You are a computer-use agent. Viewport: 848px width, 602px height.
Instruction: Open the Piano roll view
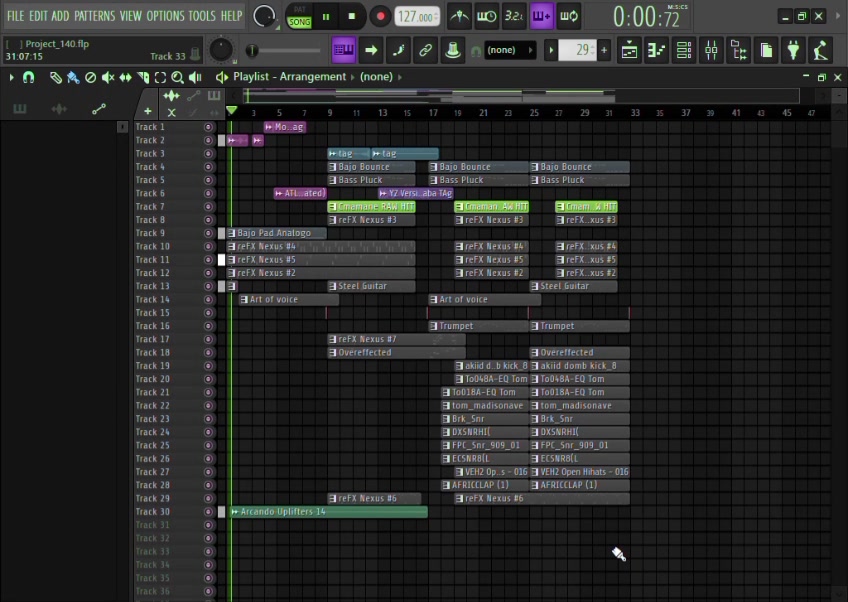click(657, 49)
